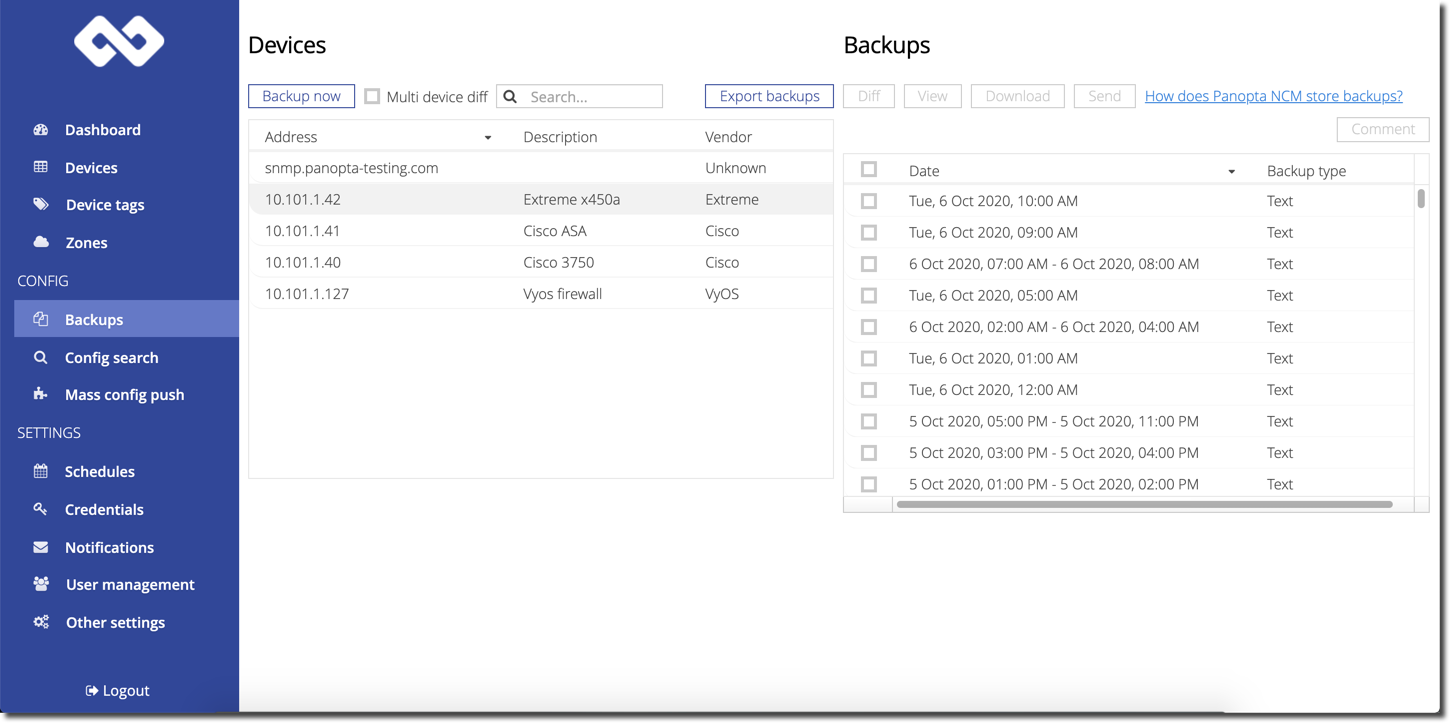Check the Tue, 6 Oct 2020, 09:00 AM backup
This screenshot has width=1450, height=723.
coord(869,232)
